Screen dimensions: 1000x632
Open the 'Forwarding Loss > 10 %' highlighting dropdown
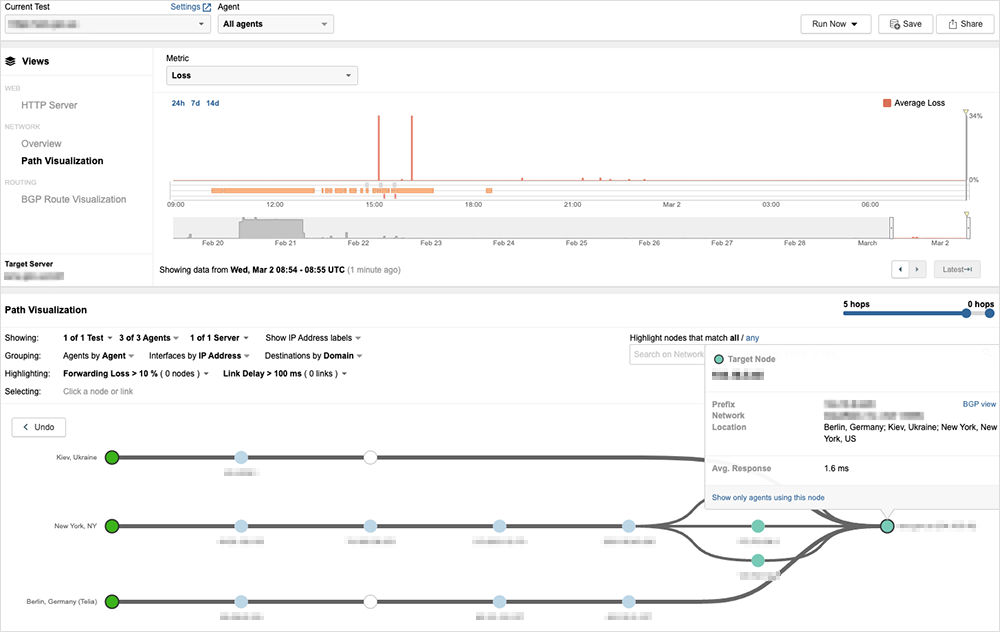point(136,373)
